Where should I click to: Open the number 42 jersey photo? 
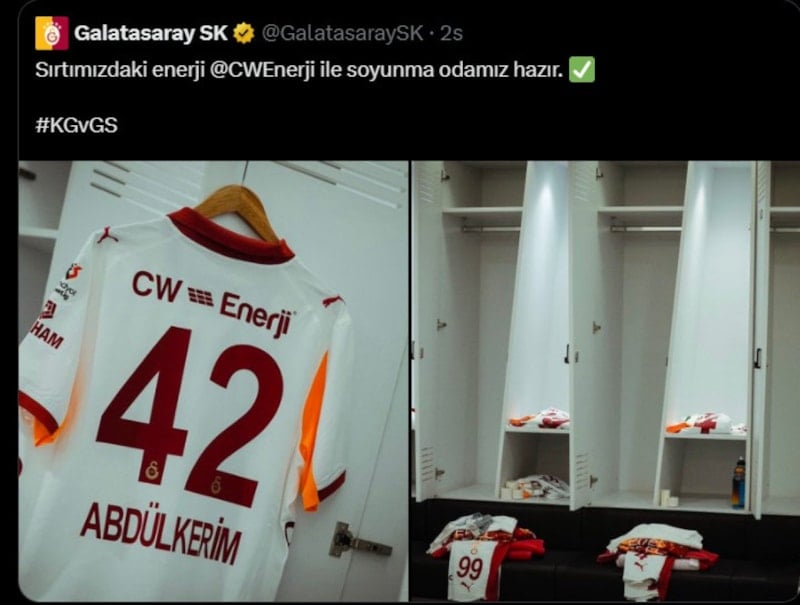tap(213, 381)
